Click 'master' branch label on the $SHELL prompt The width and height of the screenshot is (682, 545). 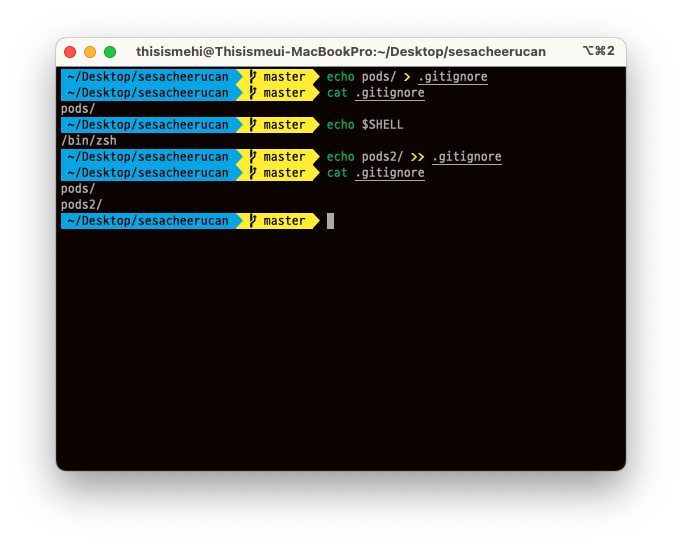284,125
